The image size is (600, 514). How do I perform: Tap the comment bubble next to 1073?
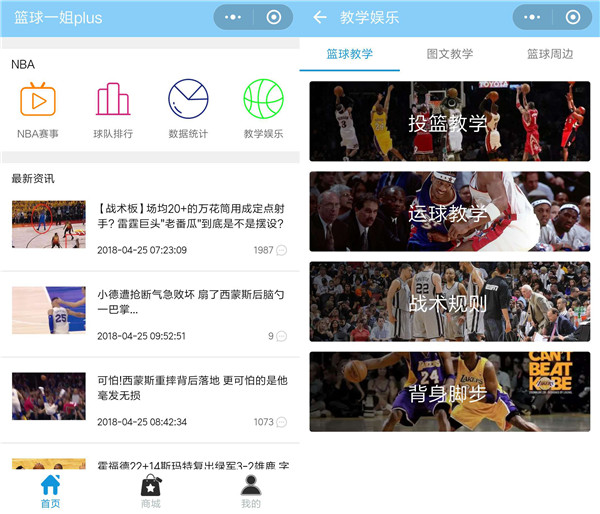click(x=282, y=422)
